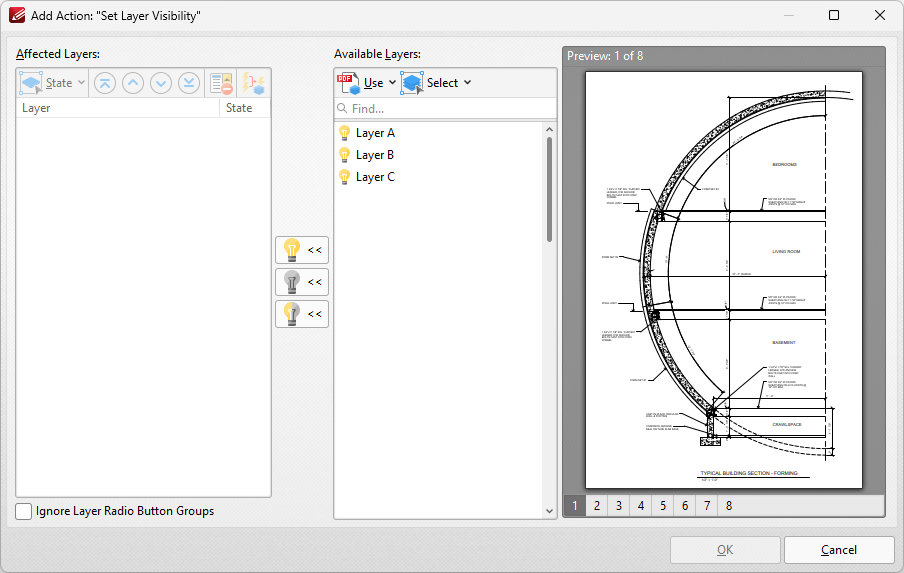Switch preview to page 2
The height and width of the screenshot is (573, 904).
point(597,506)
